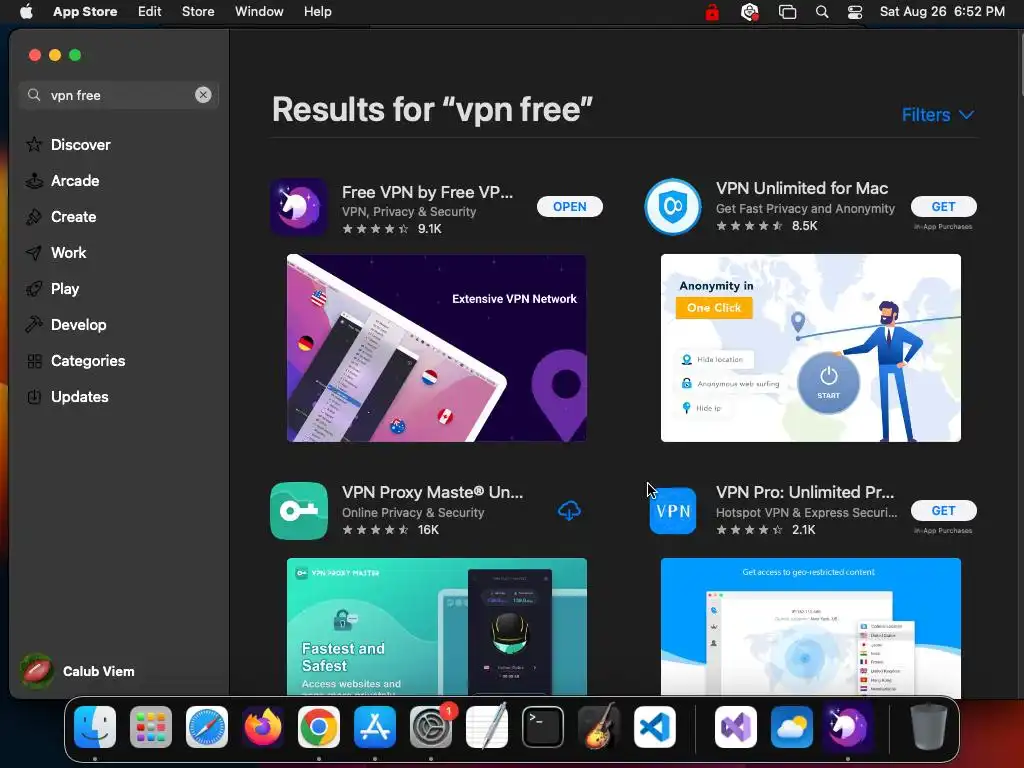
Task: Click the VPN Proxy Master key icon
Action: pyautogui.click(x=299, y=511)
